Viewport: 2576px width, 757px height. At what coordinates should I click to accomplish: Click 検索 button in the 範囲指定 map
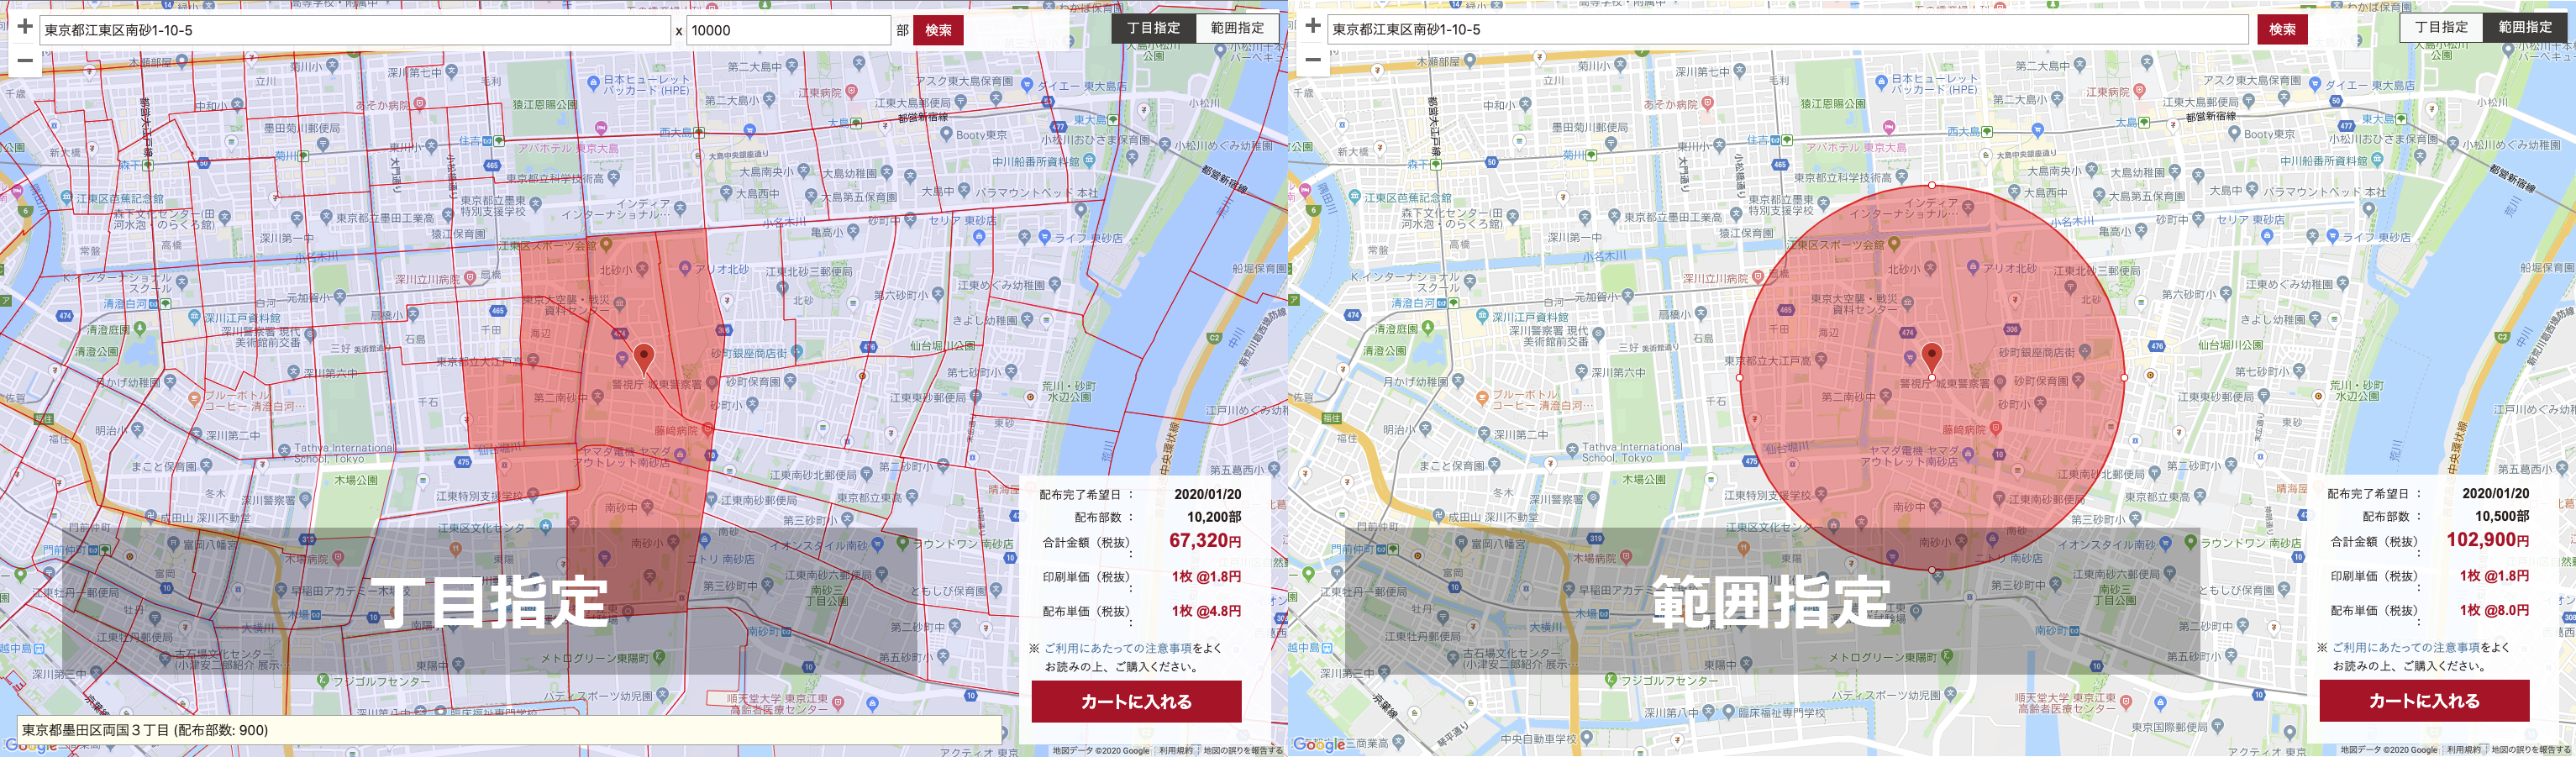tap(2282, 29)
